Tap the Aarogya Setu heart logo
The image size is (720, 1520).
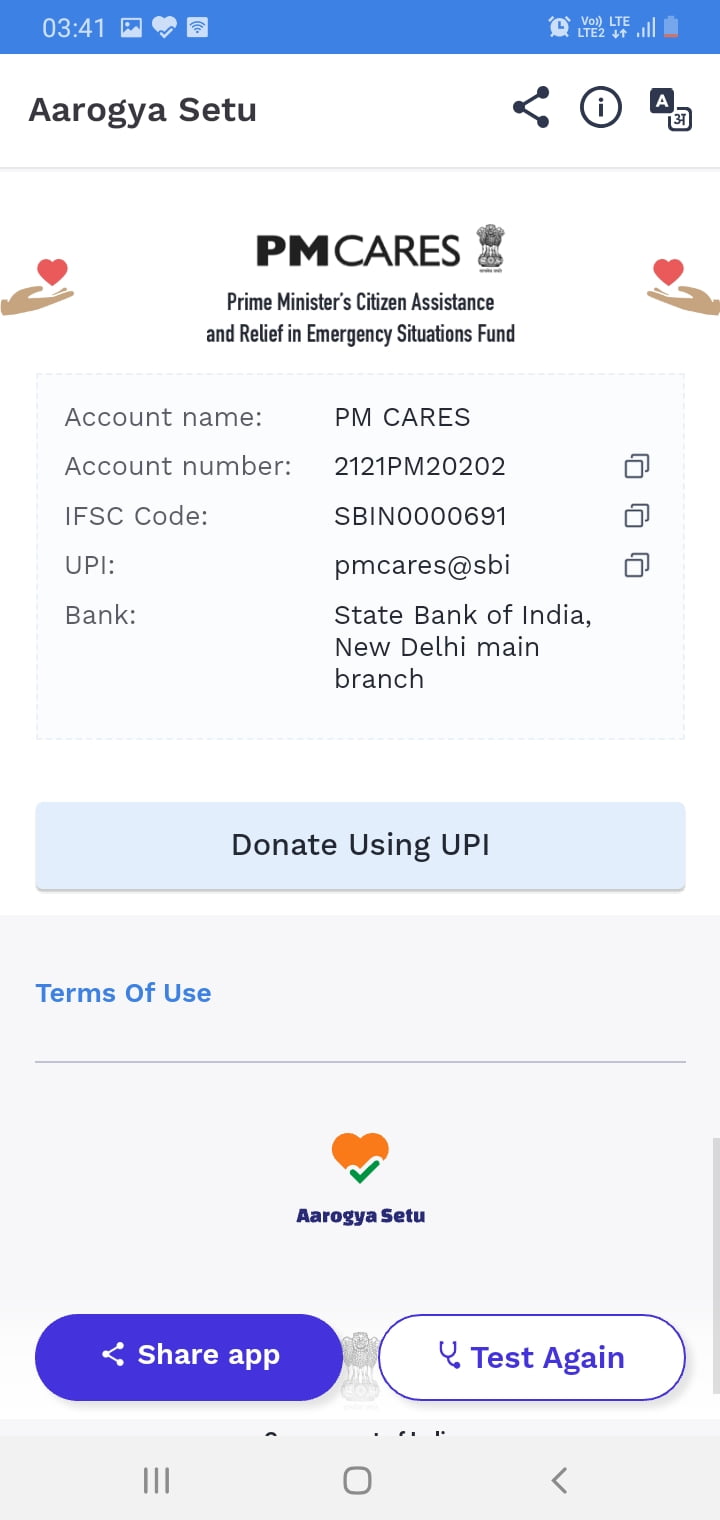[360, 1160]
